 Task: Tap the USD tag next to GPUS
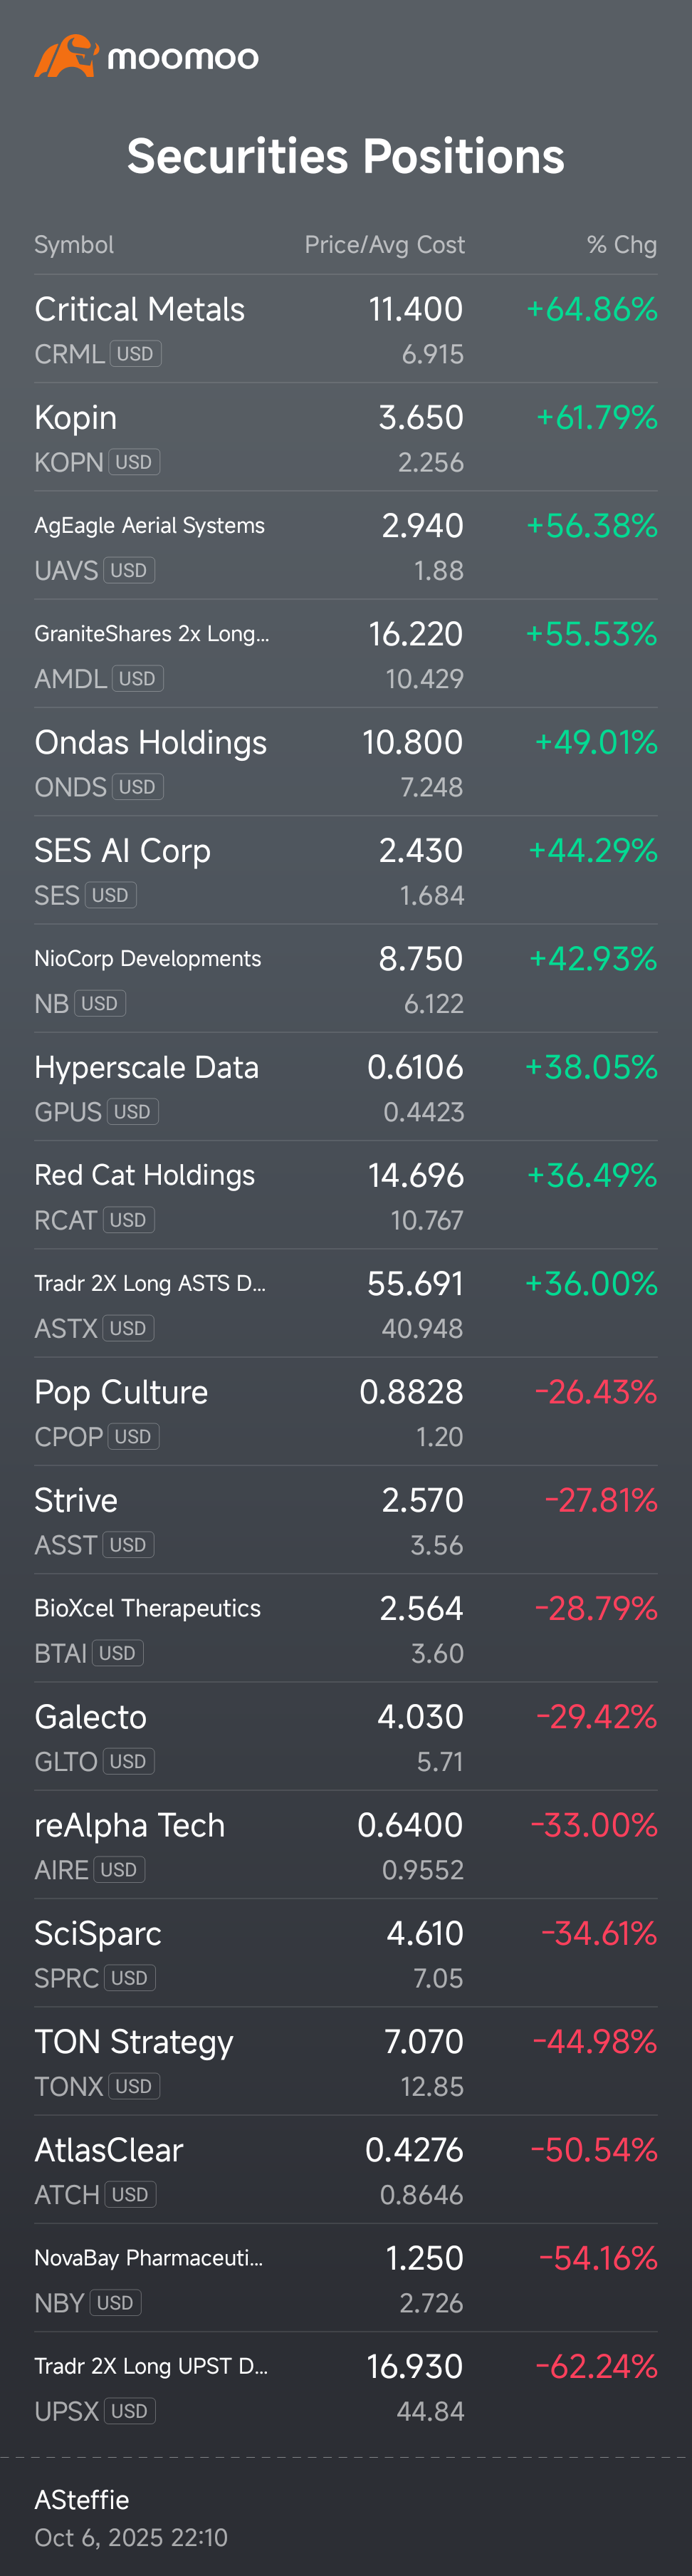[x=132, y=1112]
